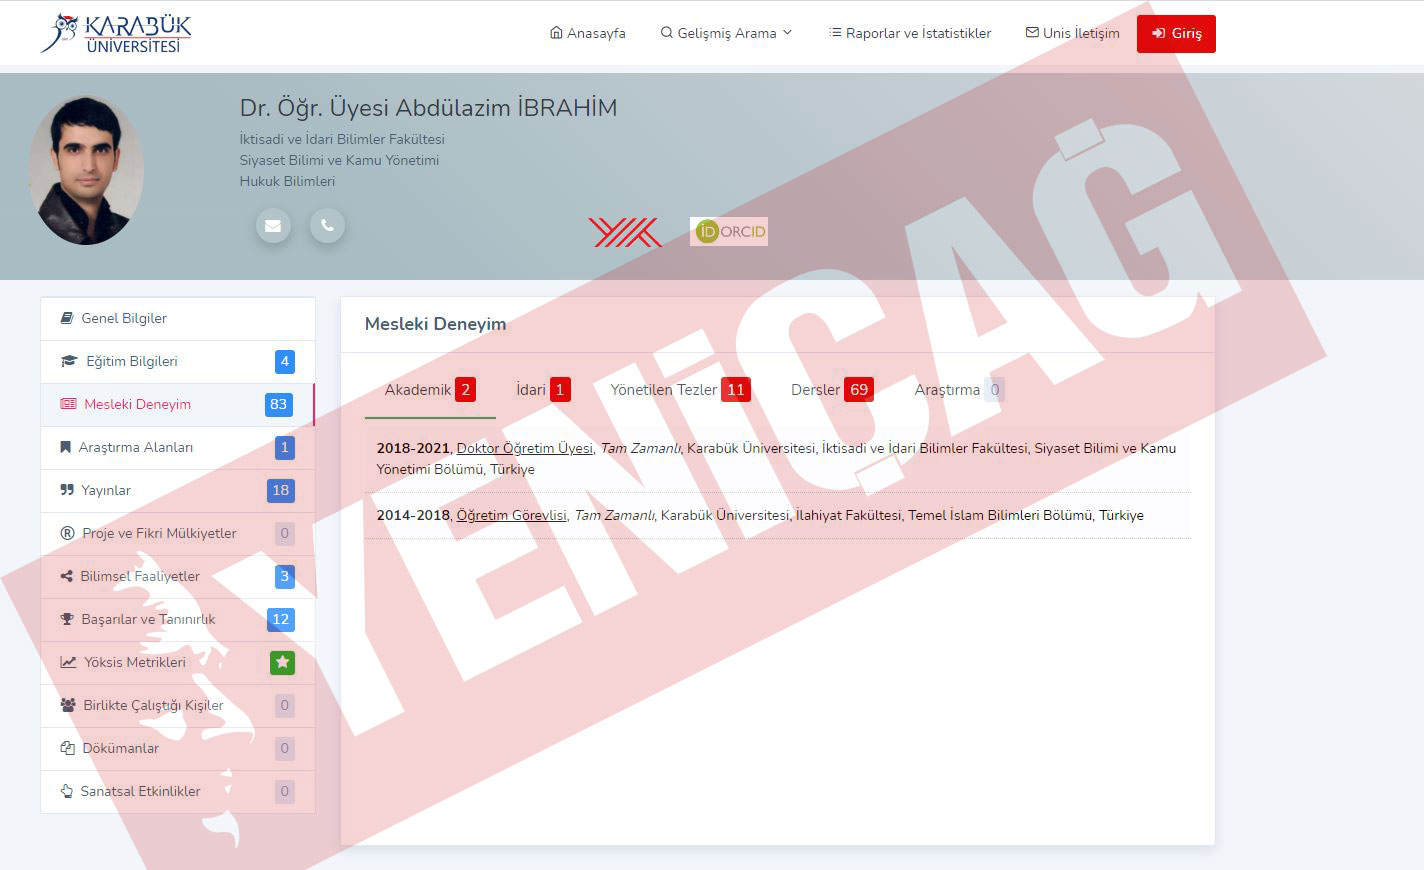The width and height of the screenshot is (1424, 870).
Task: Click the Proje ve Fikri Mülkiyetler registered icon
Action: click(68, 533)
